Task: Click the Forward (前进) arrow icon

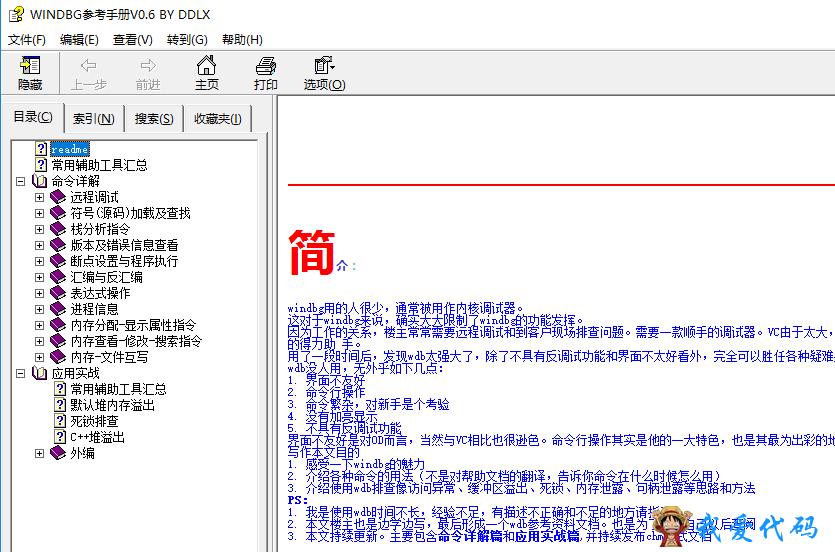Action: click(x=148, y=65)
